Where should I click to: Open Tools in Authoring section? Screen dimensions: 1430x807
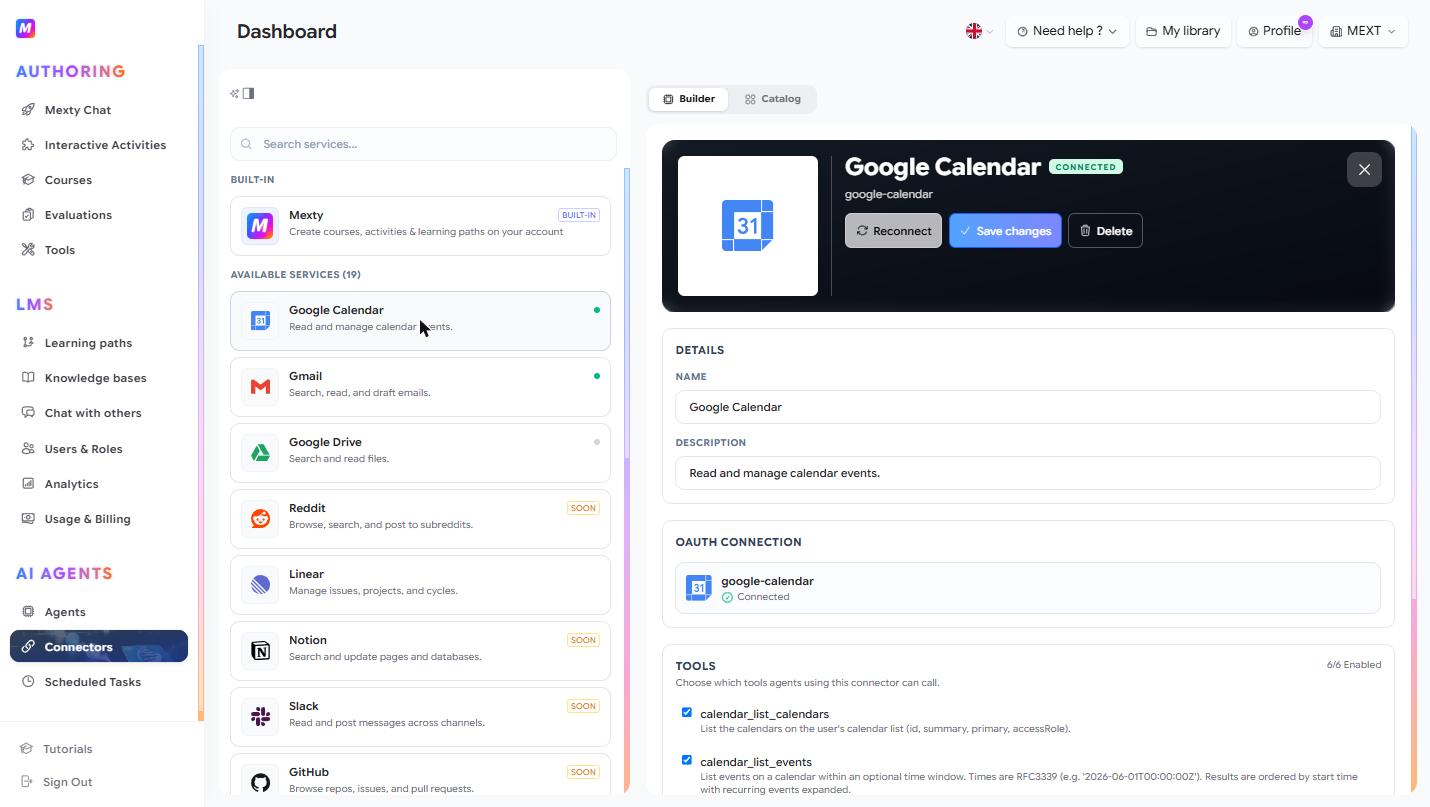coord(59,250)
